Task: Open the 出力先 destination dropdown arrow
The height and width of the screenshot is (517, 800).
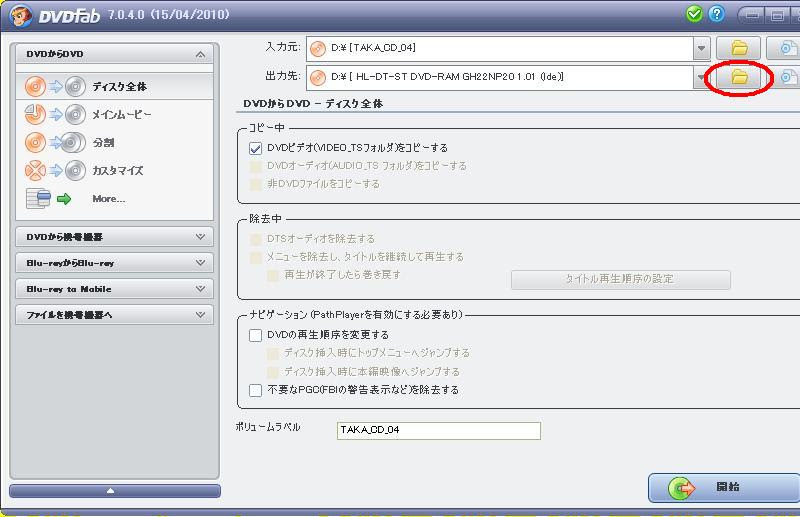Action: [x=702, y=78]
